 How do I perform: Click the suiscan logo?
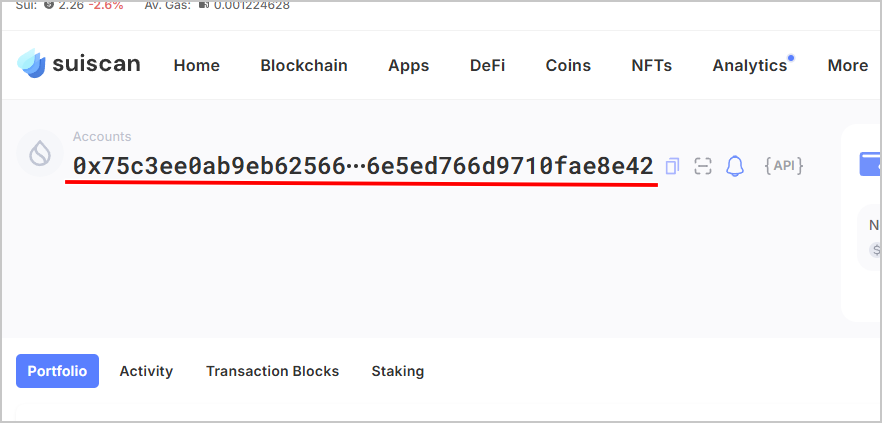[79, 64]
